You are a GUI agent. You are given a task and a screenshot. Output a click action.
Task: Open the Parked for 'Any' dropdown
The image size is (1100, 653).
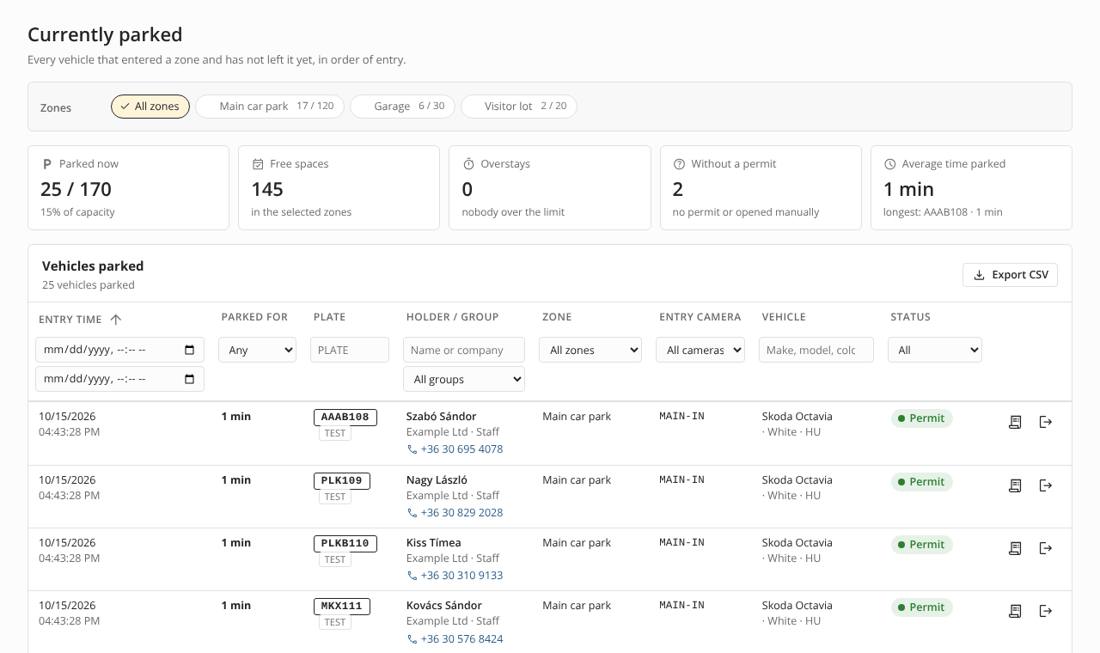tap(257, 350)
